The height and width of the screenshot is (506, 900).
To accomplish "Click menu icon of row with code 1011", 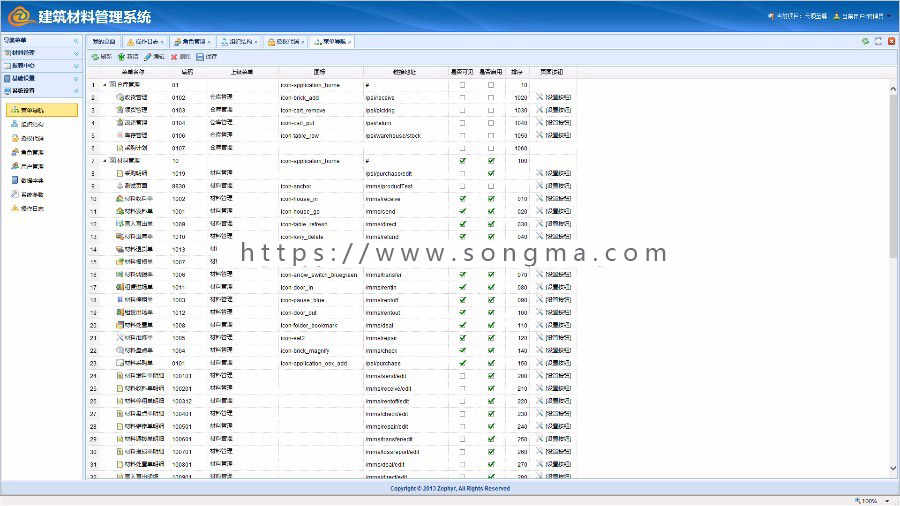I will 120,287.
